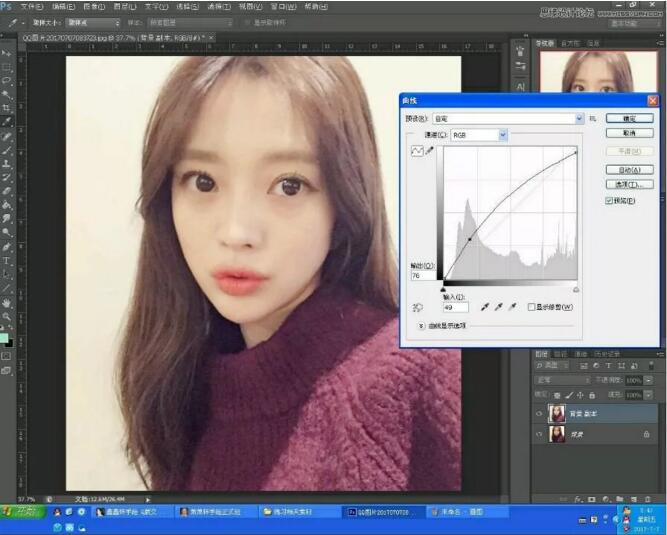
Task: Toggle the sample ring checkbox in options bar
Action: 247,23
